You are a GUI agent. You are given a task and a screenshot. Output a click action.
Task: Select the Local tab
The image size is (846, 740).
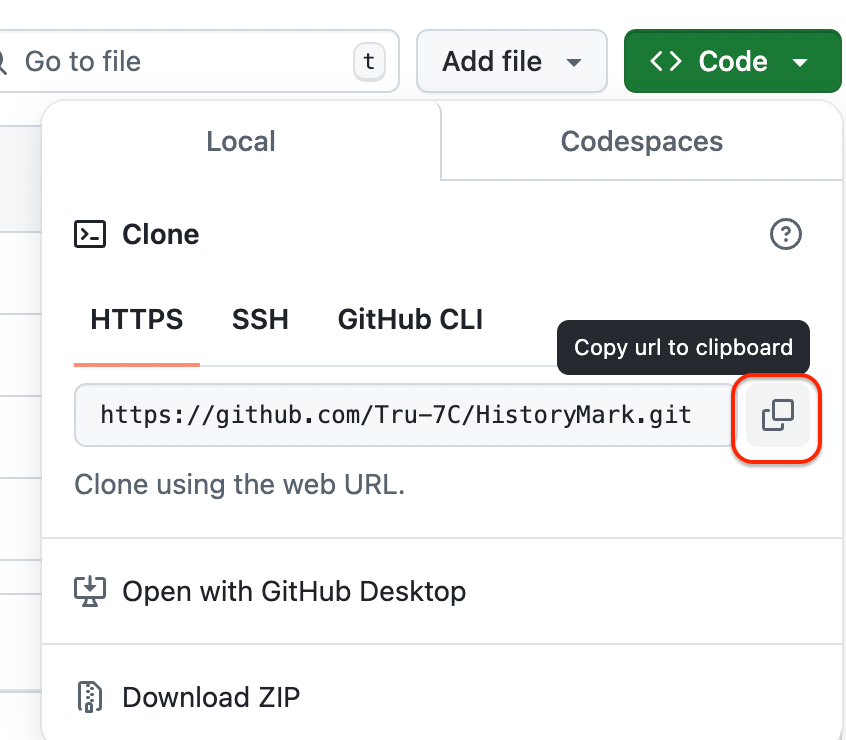[x=241, y=141]
